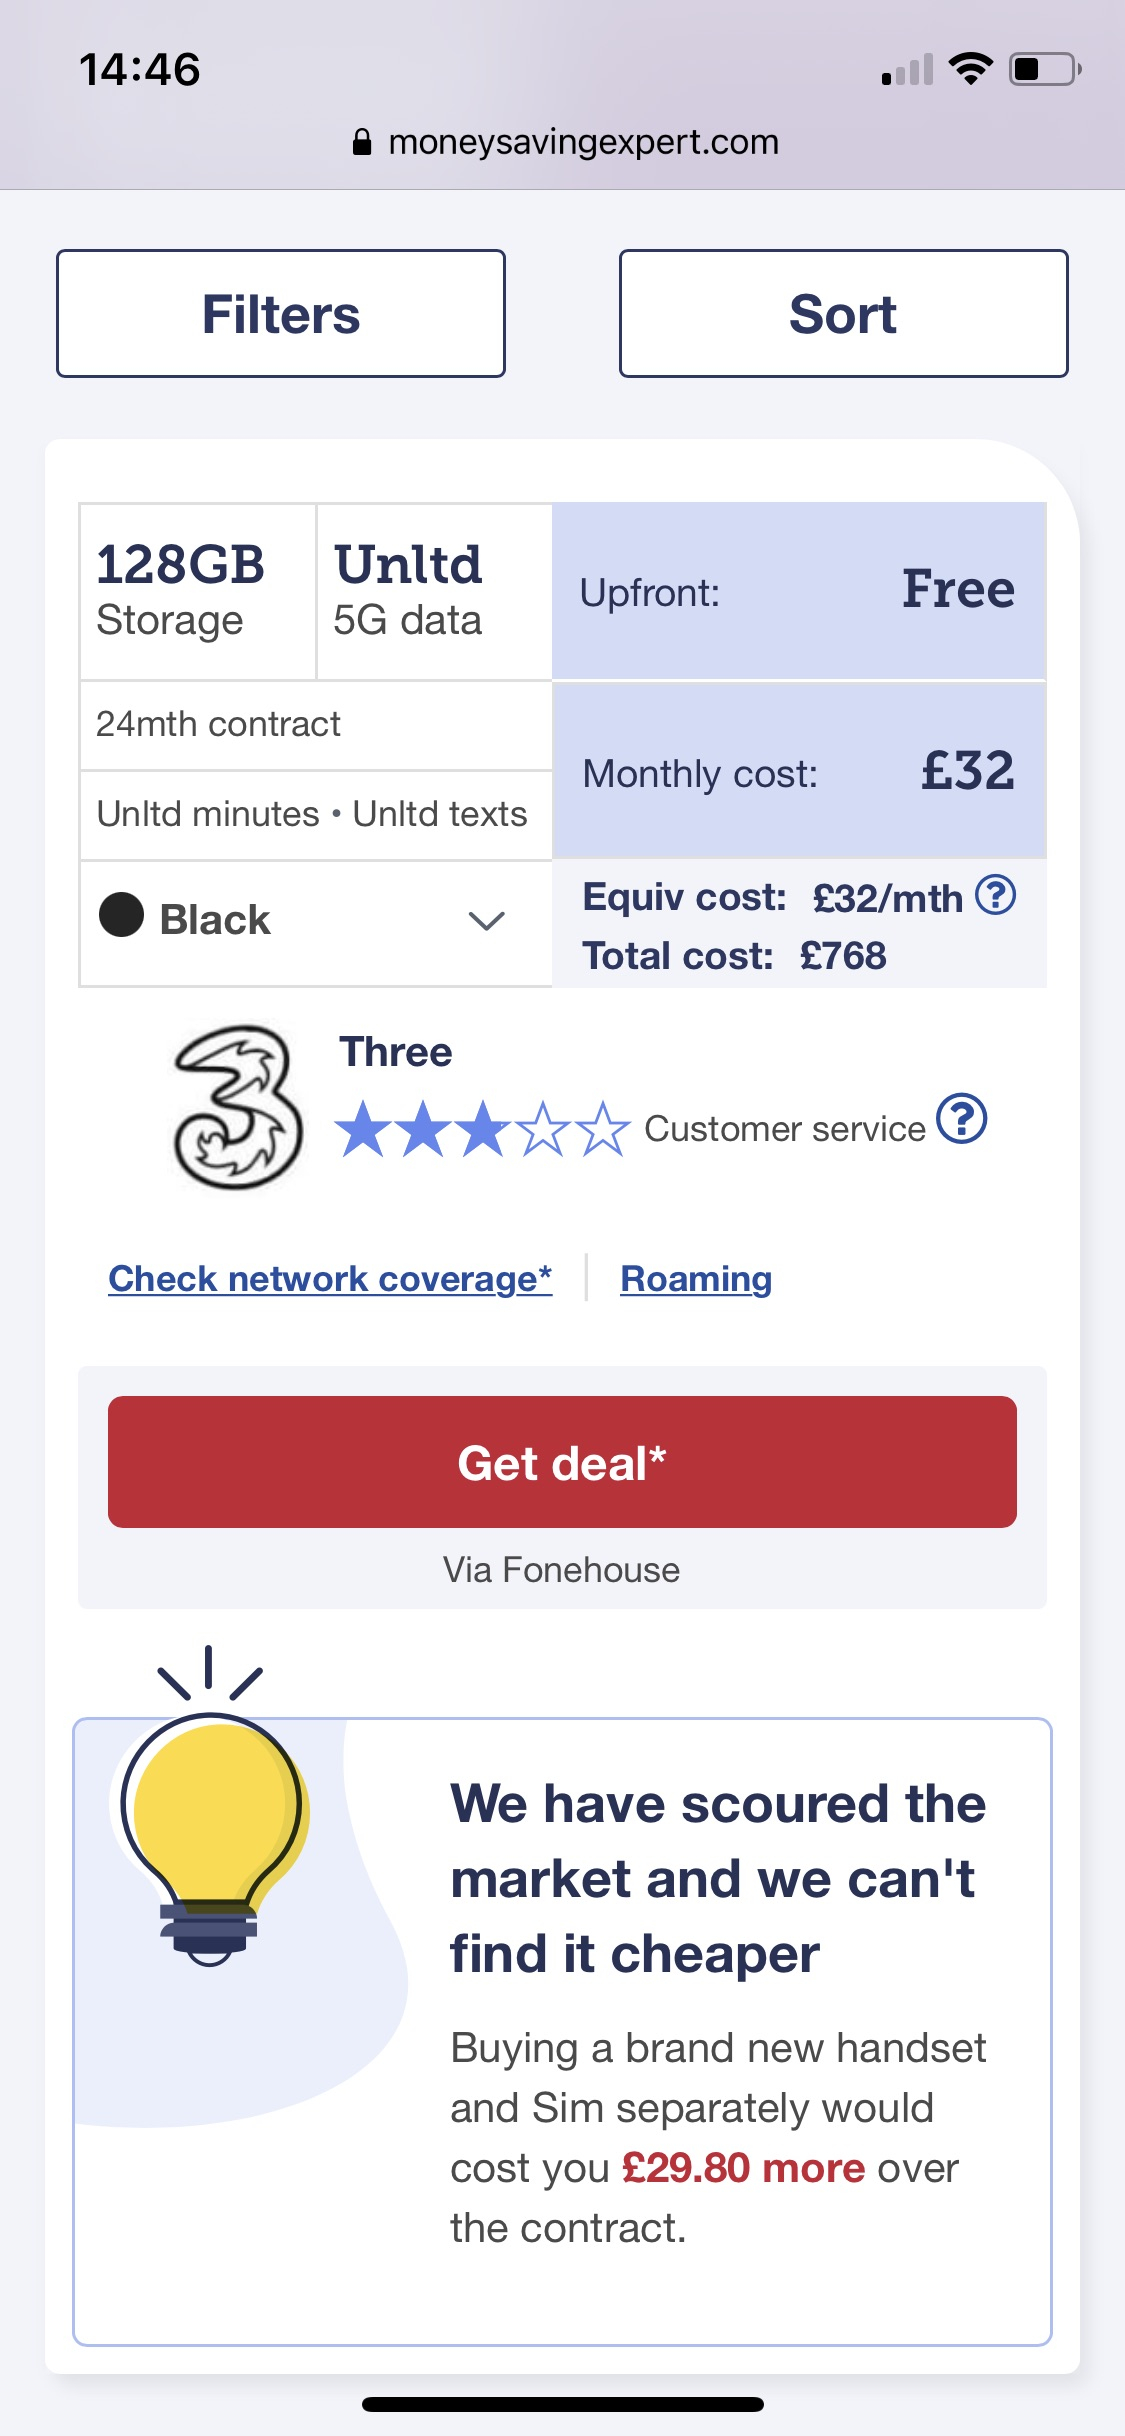Viewport: 1125px width, 2436px height.
Task: Open the Customer service rating help icon
Action: 961,1119
